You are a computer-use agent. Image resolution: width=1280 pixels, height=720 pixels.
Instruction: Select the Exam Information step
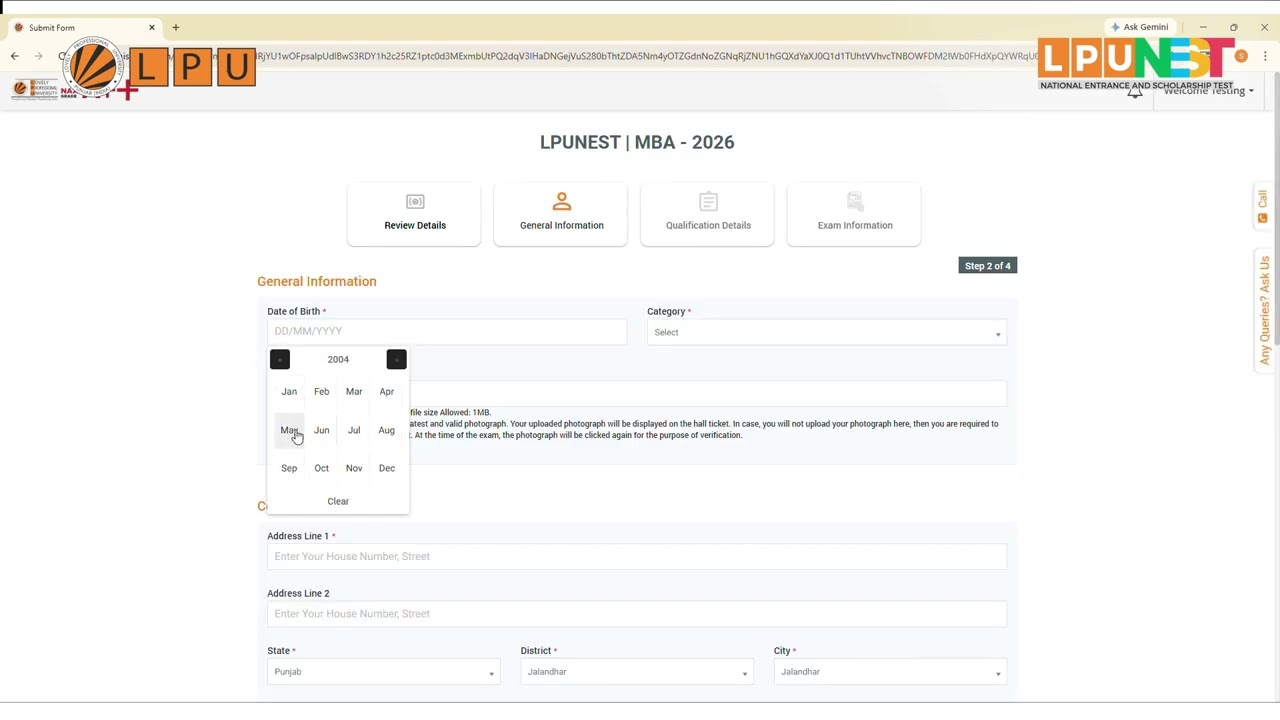pyautogui.click(x=854, y=214)
